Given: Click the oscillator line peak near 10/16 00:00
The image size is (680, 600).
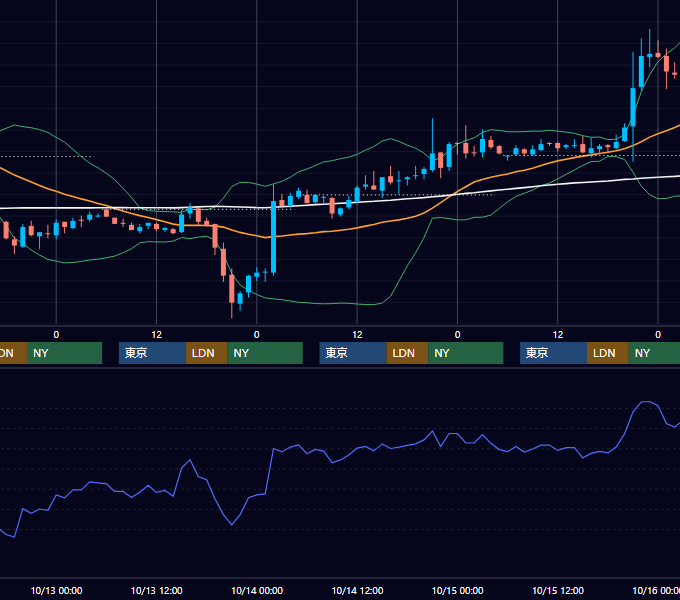Looking at the screenshot, I should click(646, 402).
